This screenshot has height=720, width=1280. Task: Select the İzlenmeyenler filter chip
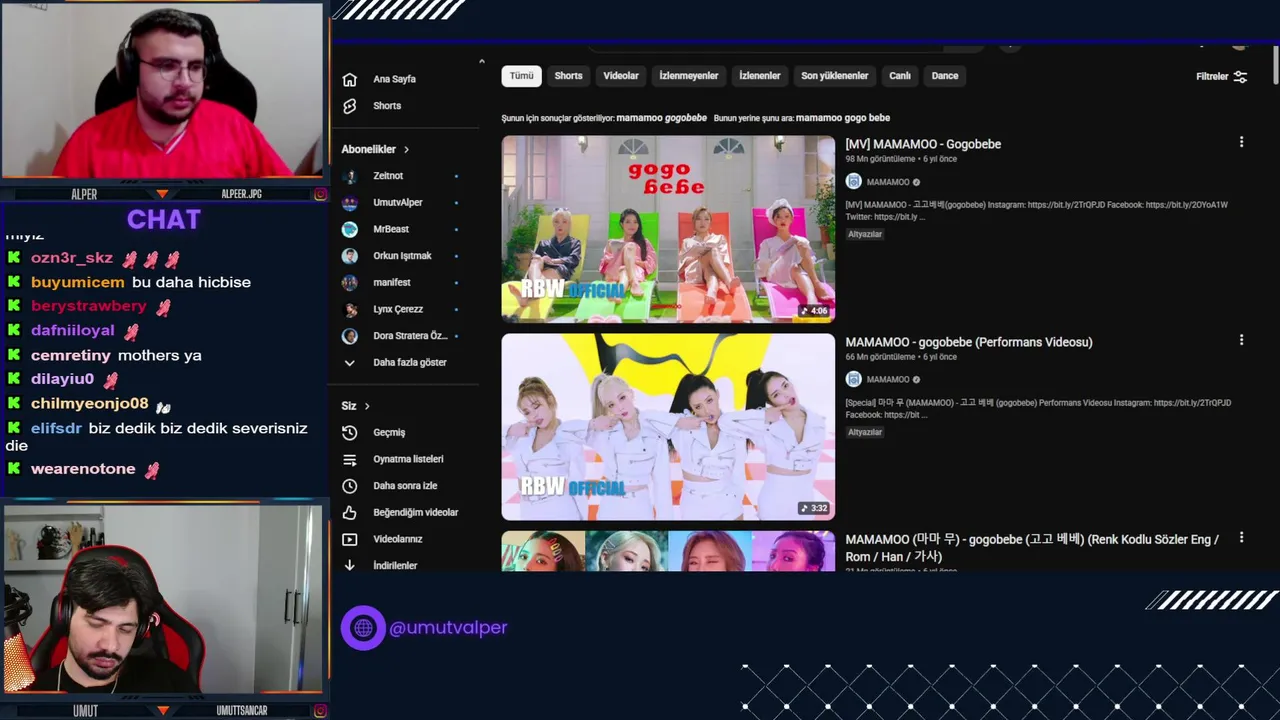tap(689, 76)
